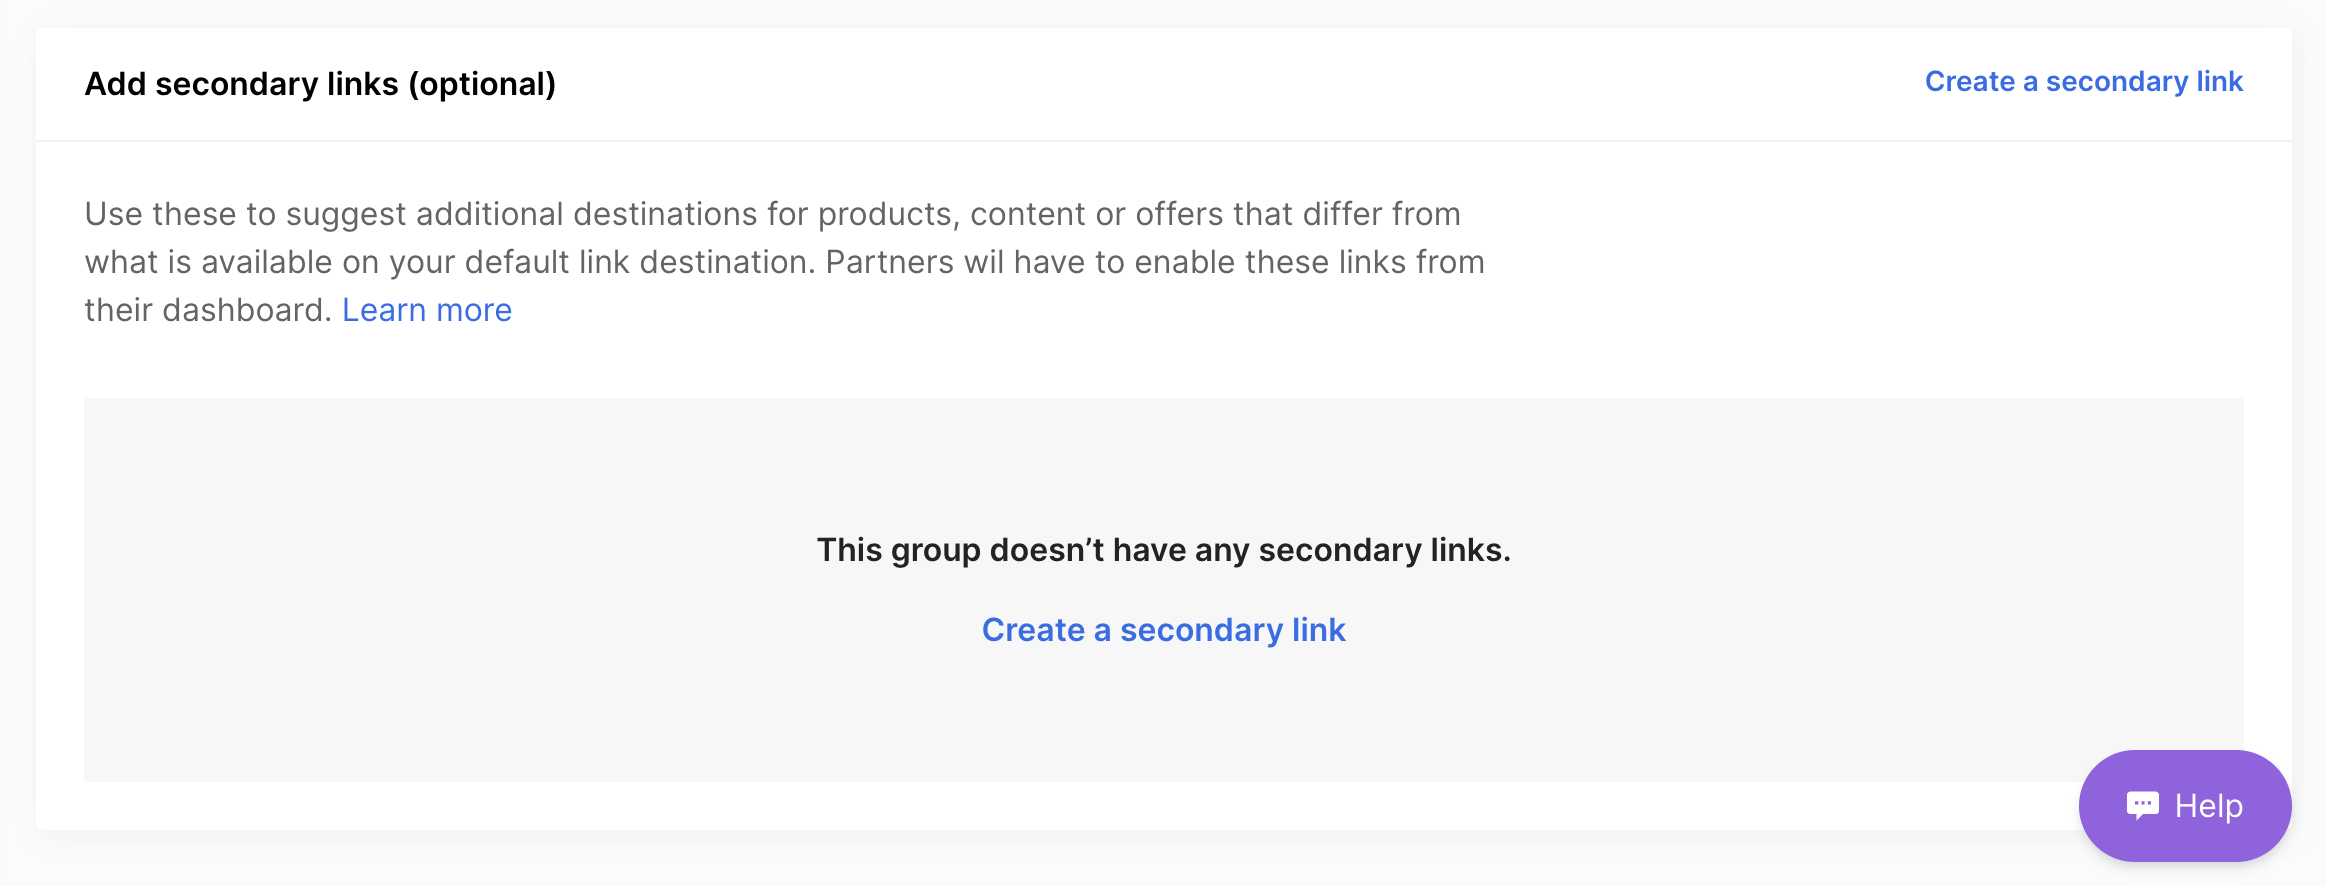
Task: Click 'their dashboard.' text before Learn more
Action: click(x=208, y=310)
